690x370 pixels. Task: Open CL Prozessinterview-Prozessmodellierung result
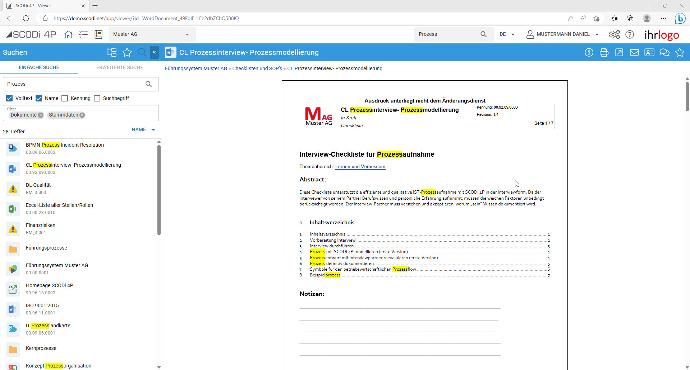coord(79,169)
